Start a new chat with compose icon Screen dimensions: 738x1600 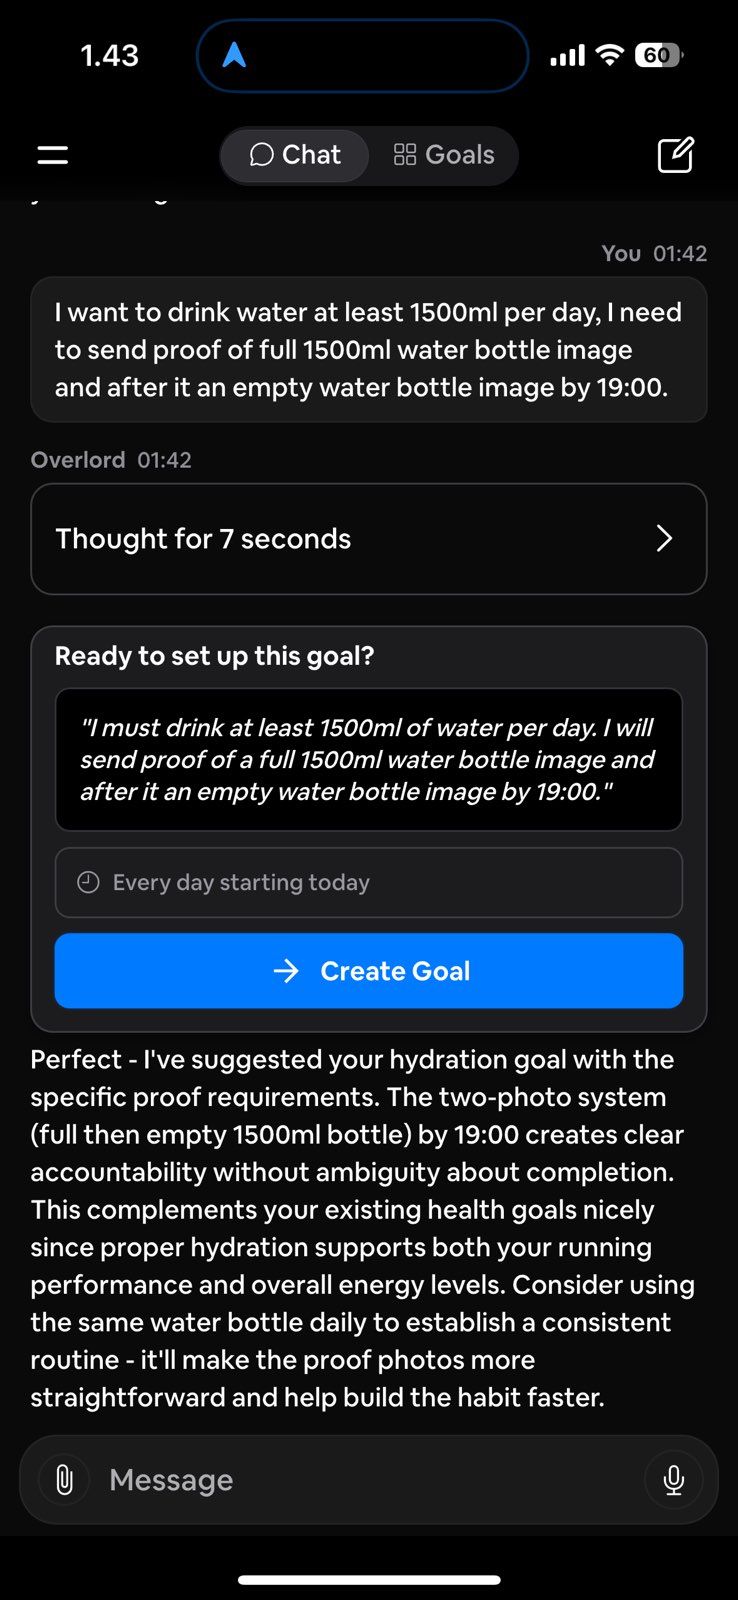675,155
